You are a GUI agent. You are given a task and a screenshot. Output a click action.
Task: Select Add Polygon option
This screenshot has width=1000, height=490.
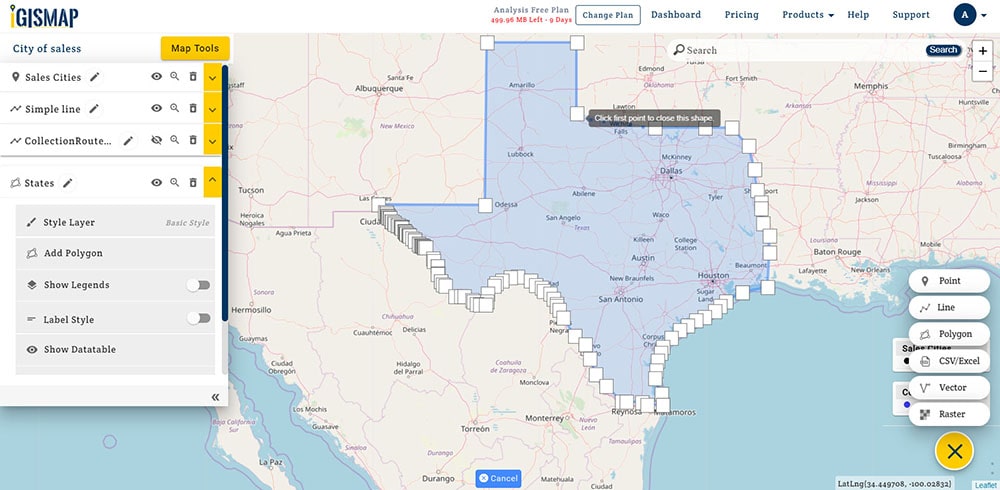(x=115, y=253)
